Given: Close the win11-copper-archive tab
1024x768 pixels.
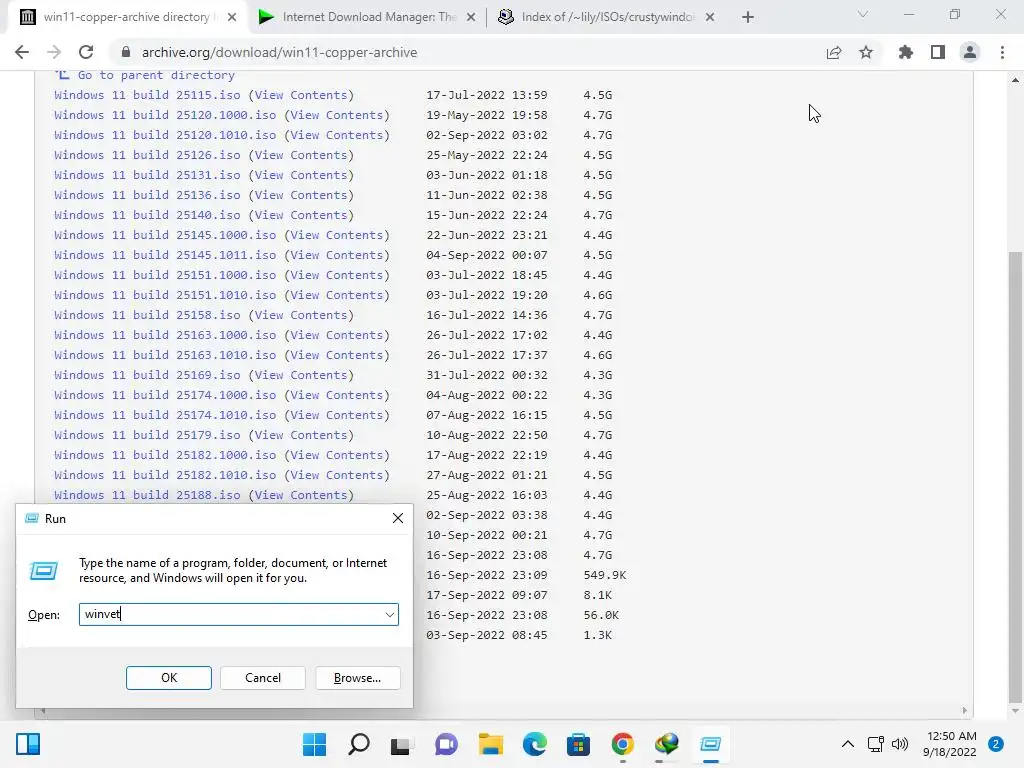Looking at the screenshot, I should [232, 17].
